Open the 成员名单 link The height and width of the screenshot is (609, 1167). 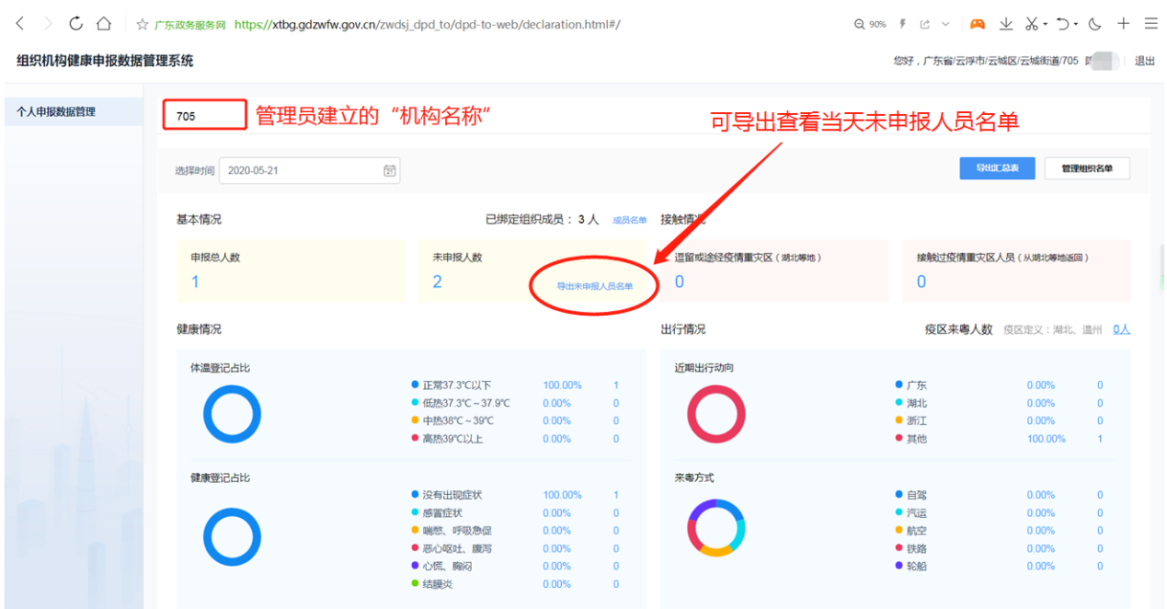click(x=629, y=220)
